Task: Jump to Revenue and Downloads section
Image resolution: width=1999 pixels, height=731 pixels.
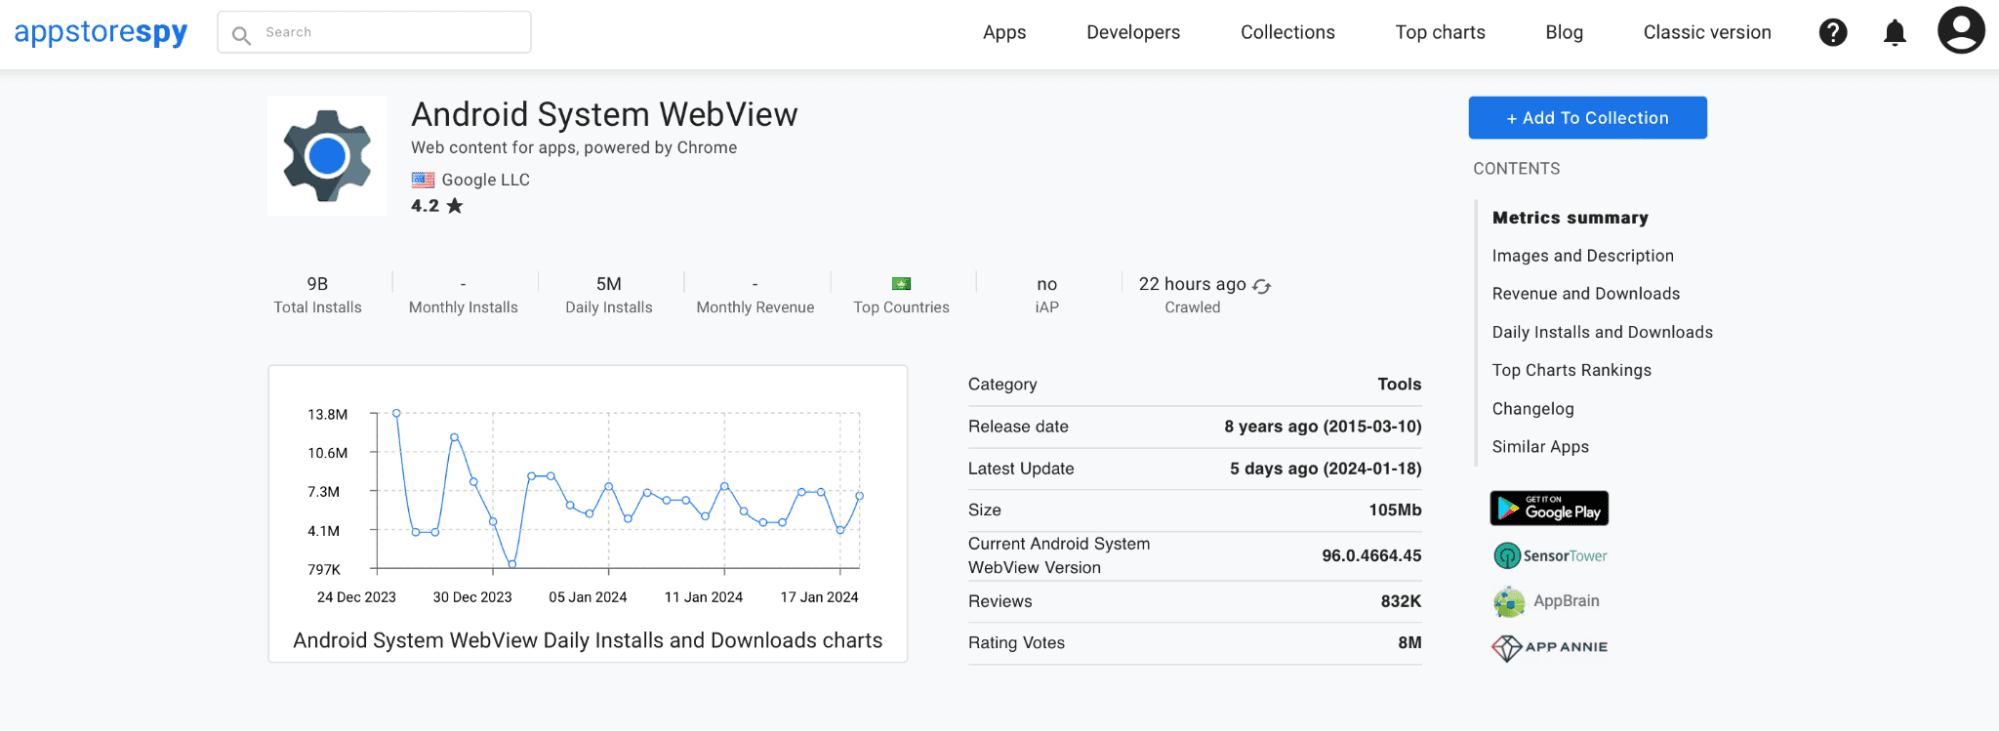Action: [x=1585, y=294]
